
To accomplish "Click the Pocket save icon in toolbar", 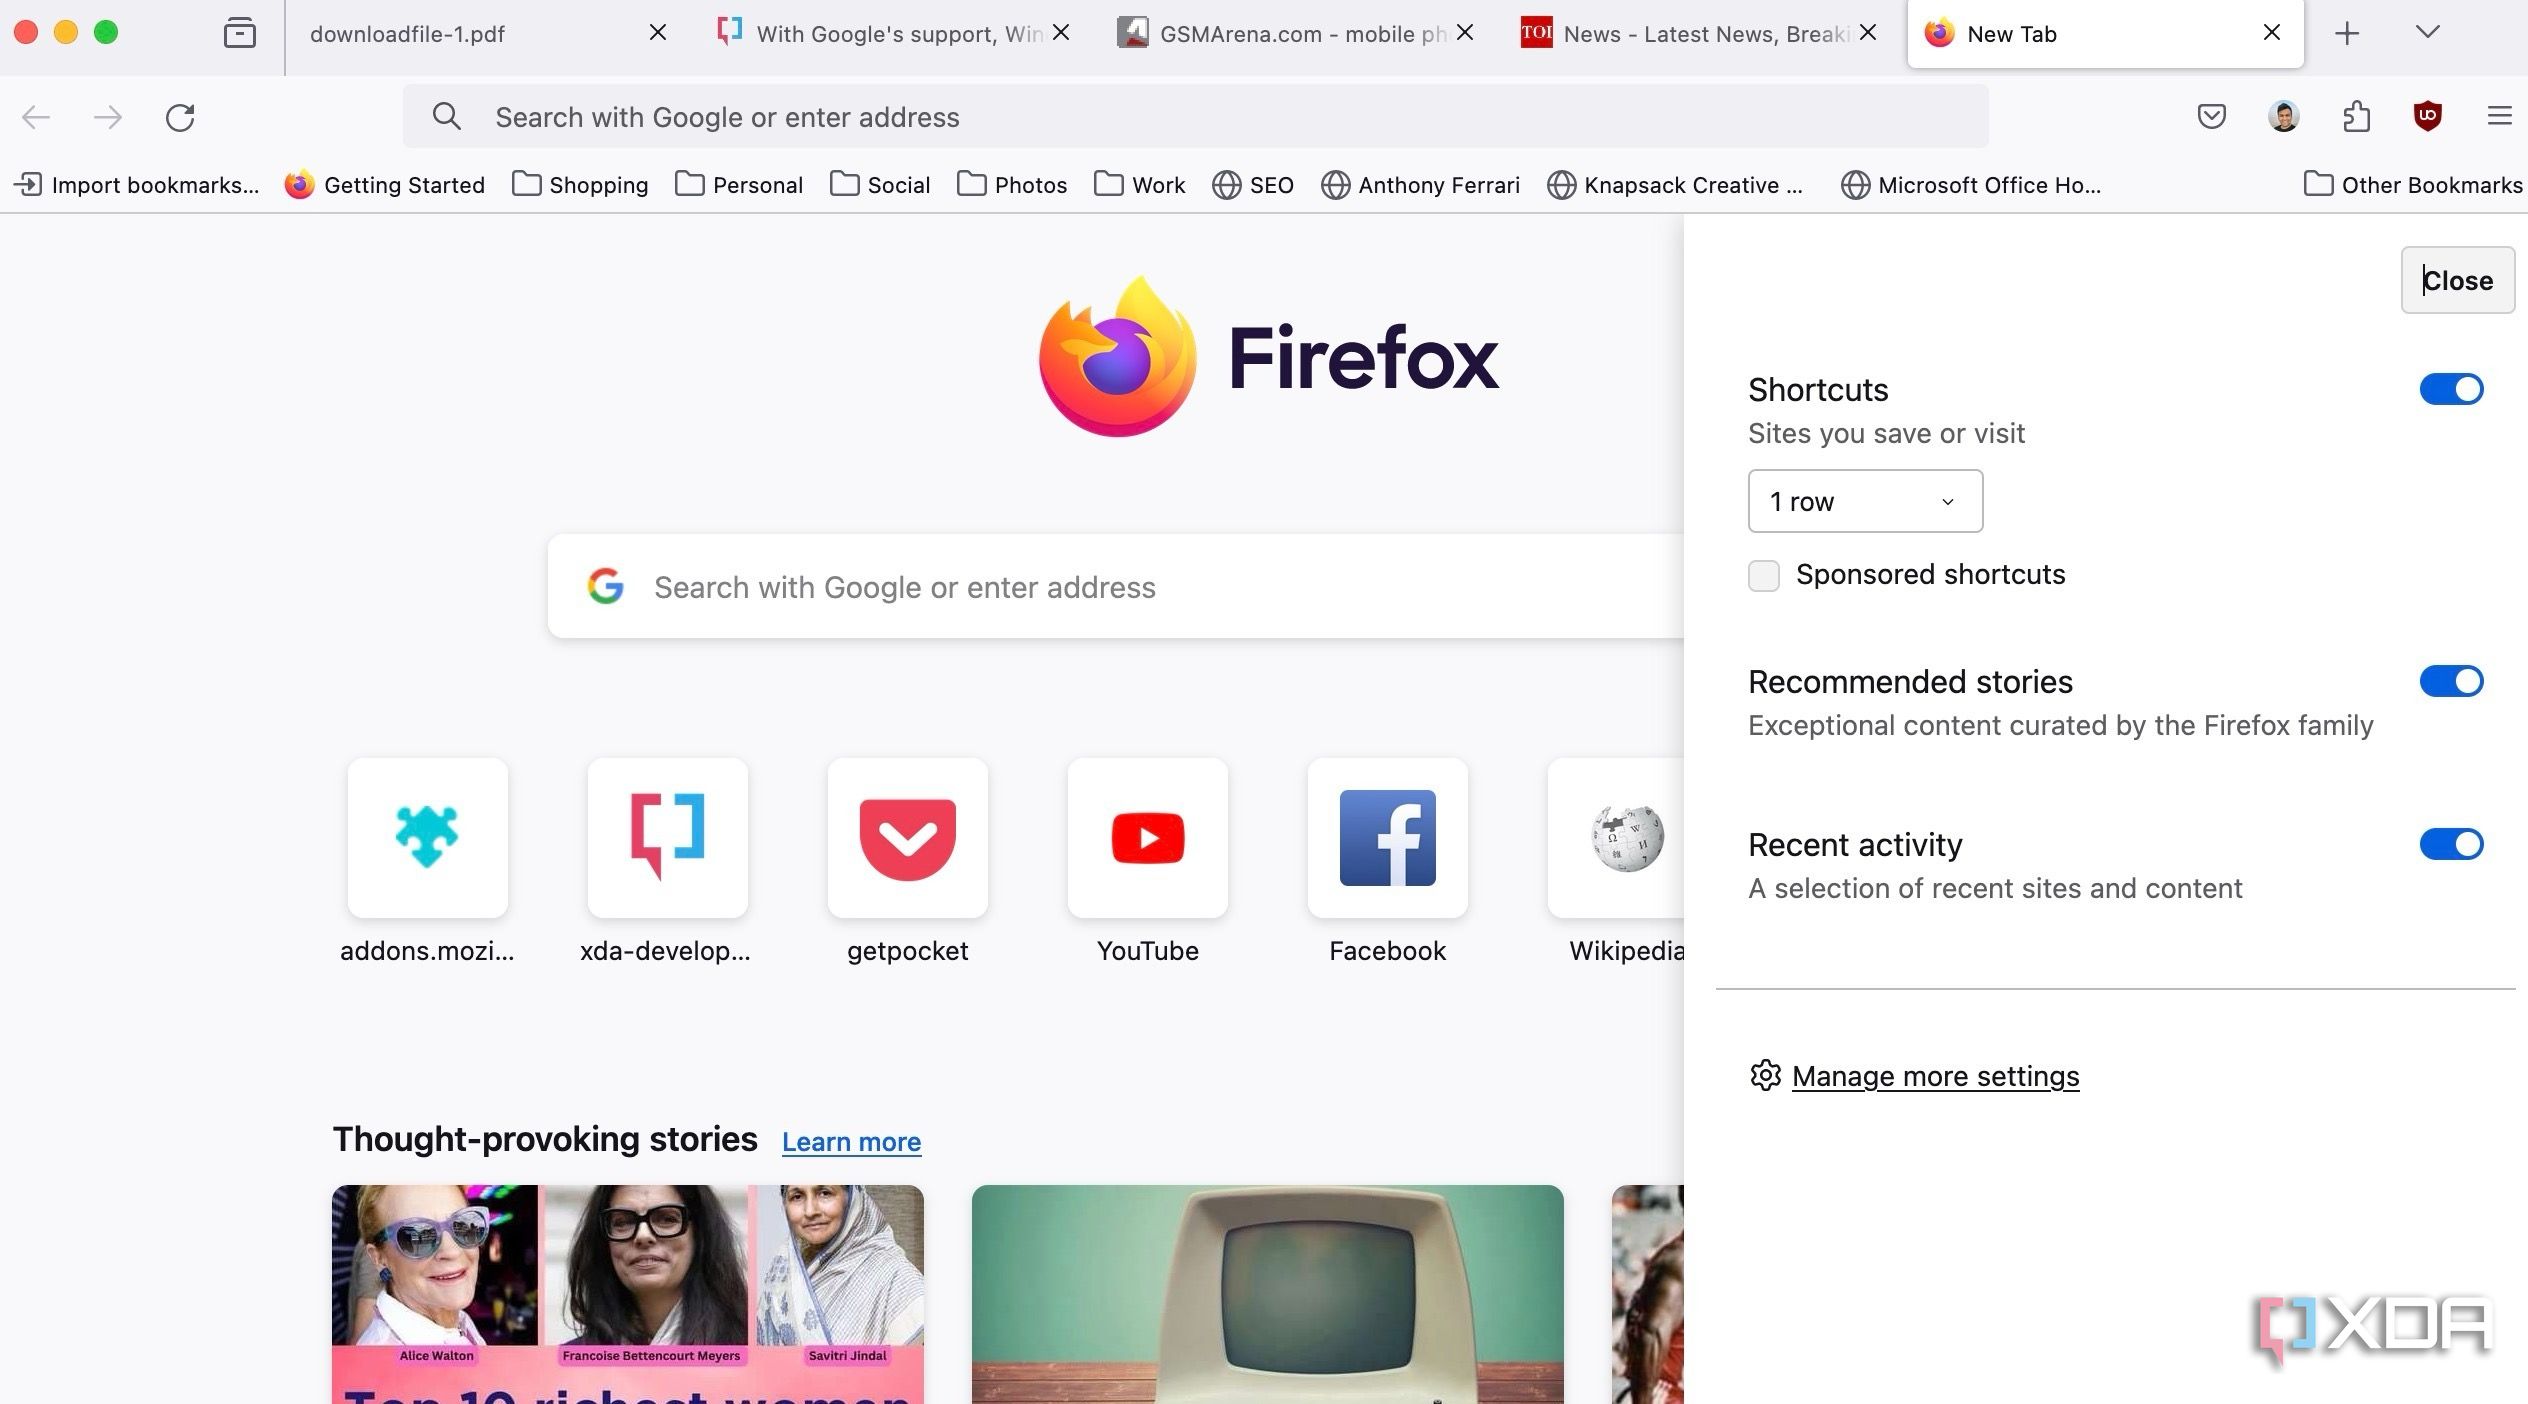I will (2211, 117).
